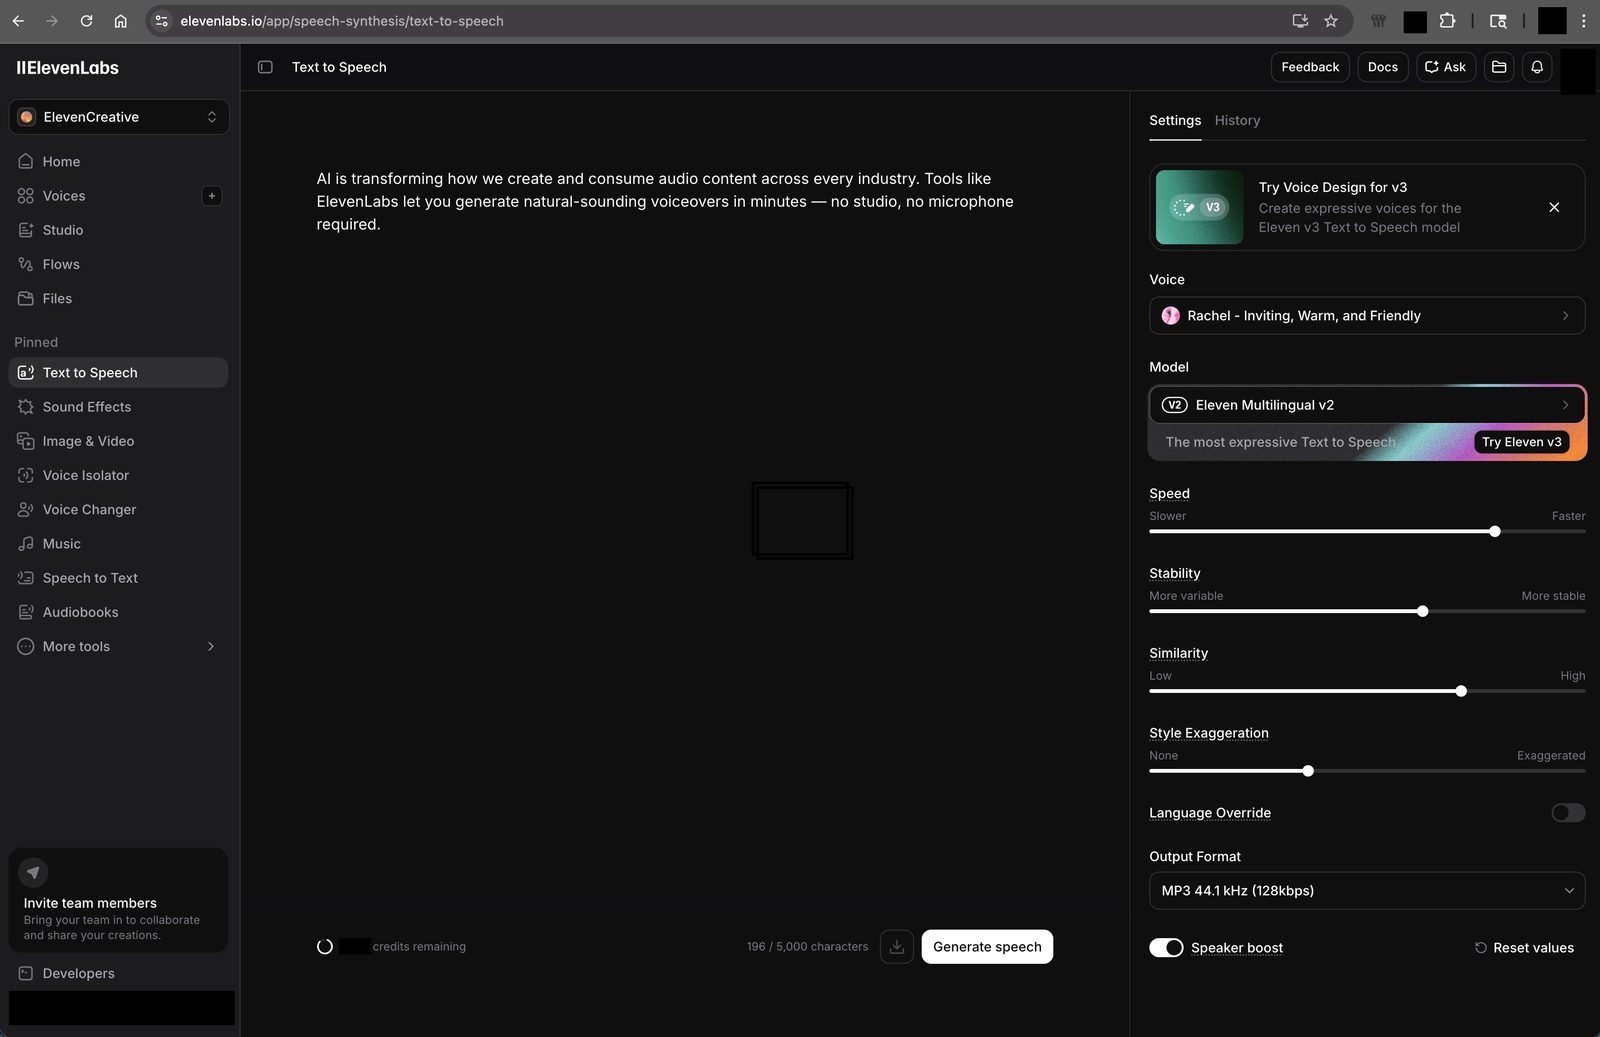Disable Speaker boost switch

coord(1166,948)
